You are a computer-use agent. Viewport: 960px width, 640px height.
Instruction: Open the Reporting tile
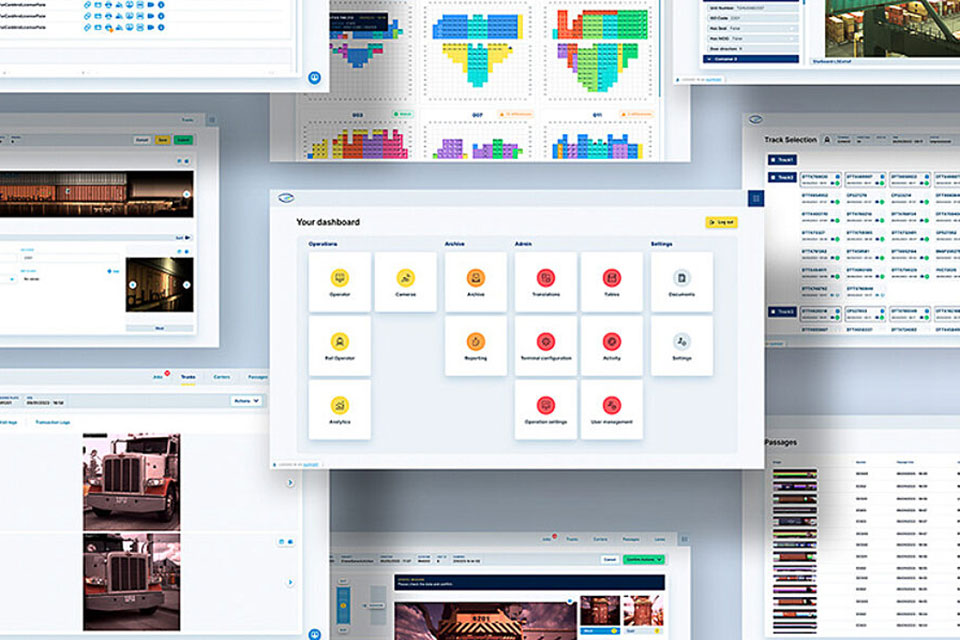click(476, 345)
